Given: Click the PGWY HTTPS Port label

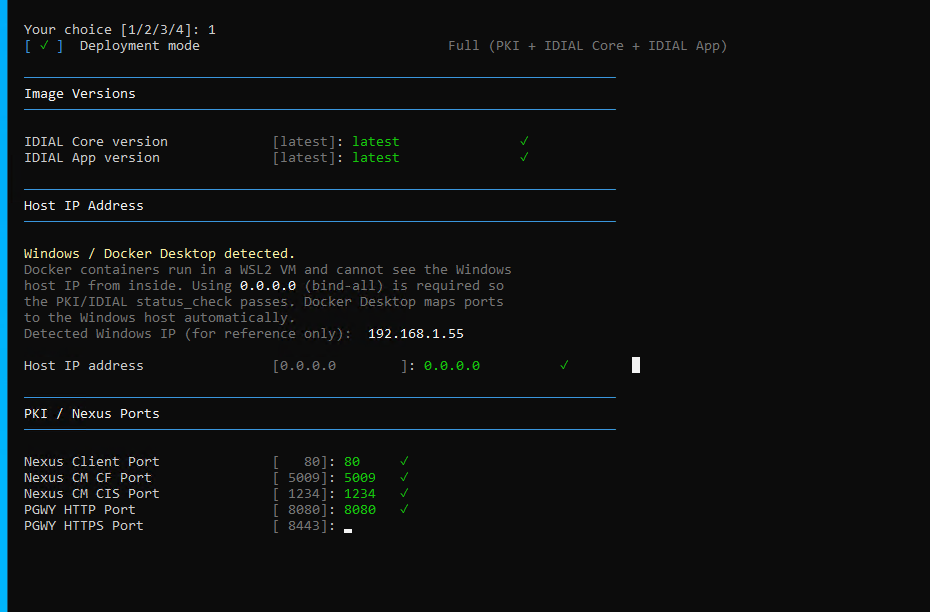Looking at the screenshot, I should pos(84,526).
